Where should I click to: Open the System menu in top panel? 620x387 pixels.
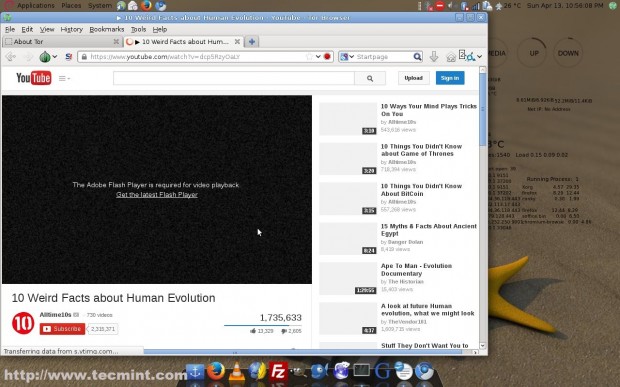point(100,6)
